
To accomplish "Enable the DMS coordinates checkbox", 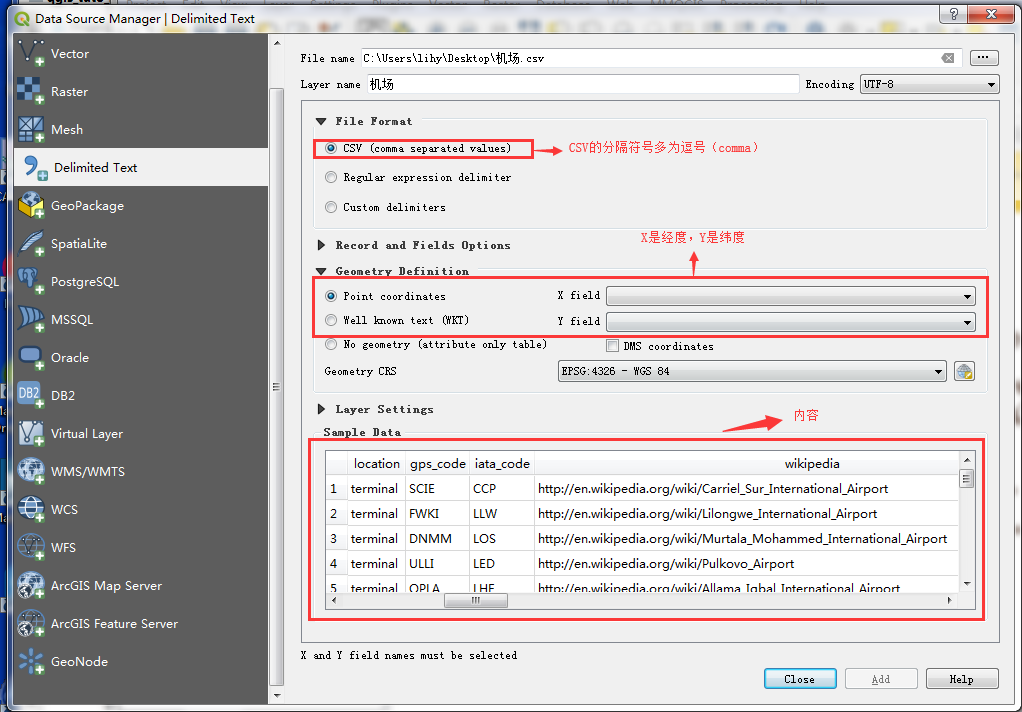I will point(613,346).
